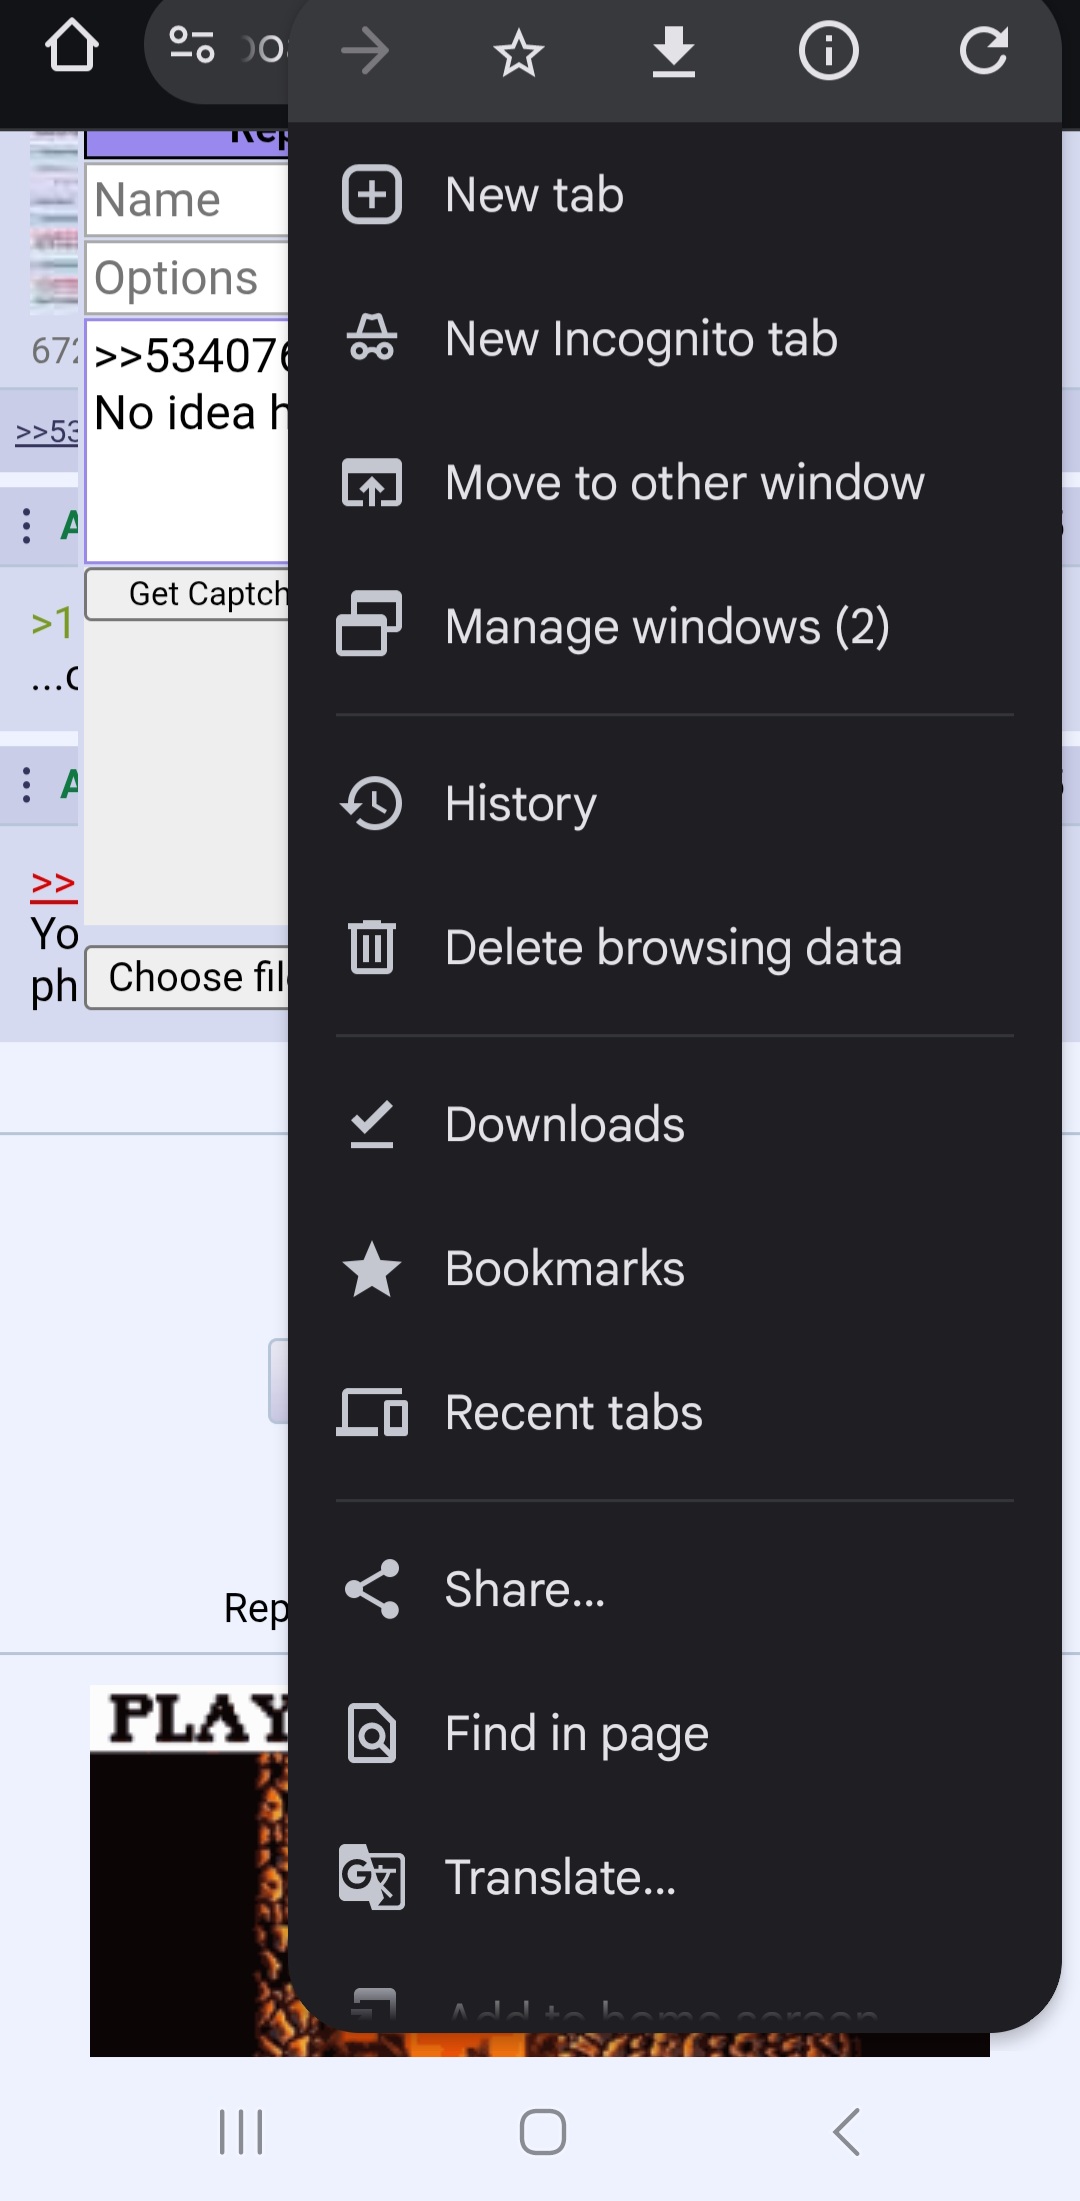1080x2201 pixels.
Task: Open Android recent apps button
Action: [x=241, y=2132]
